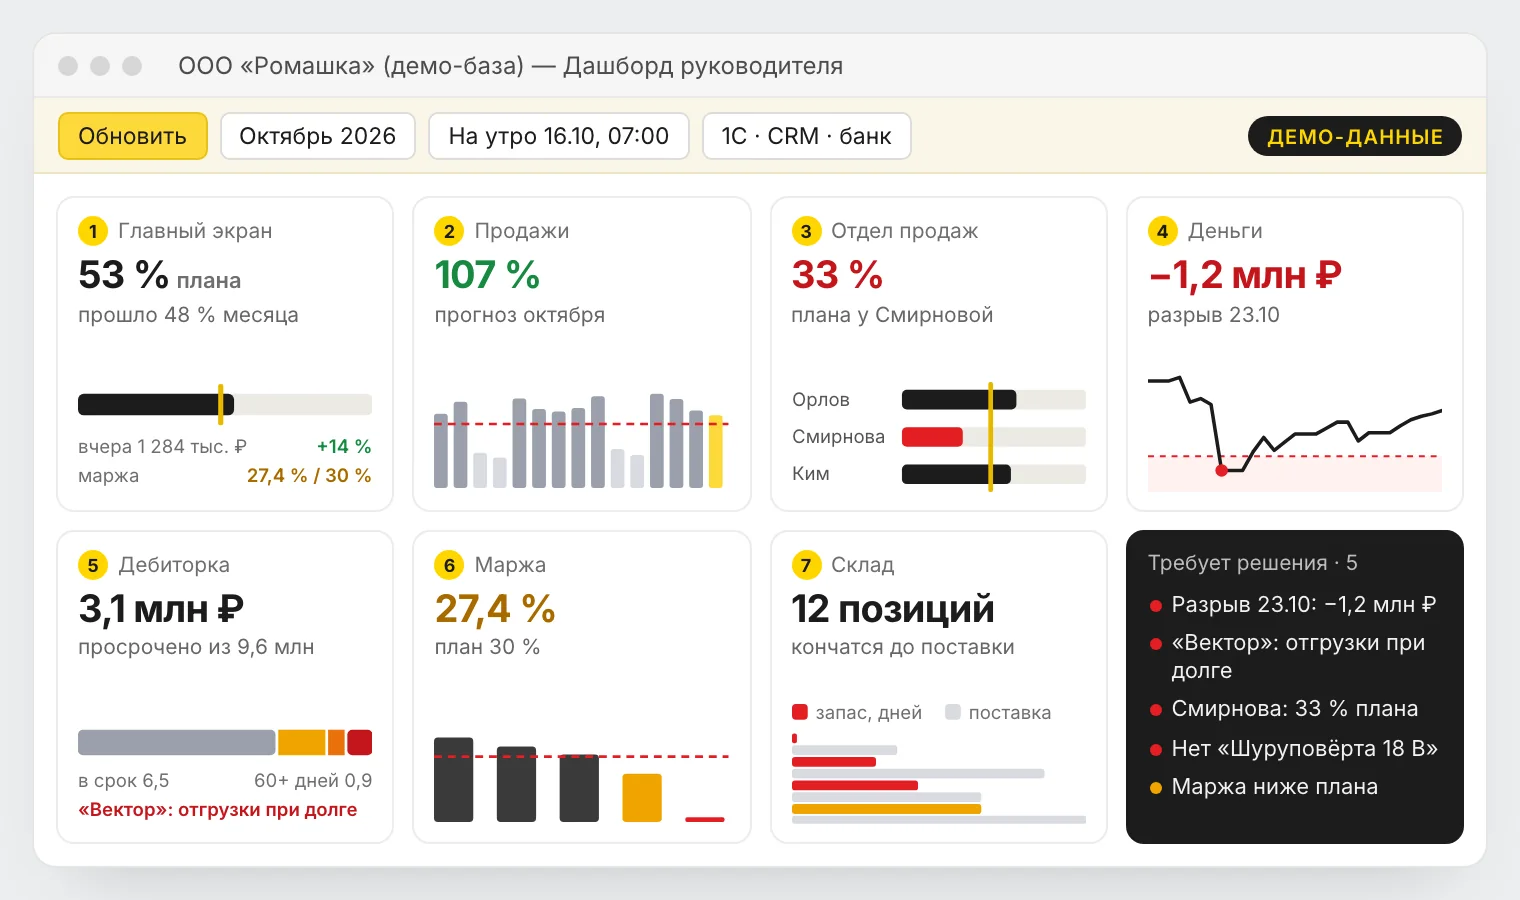Open the Октябрь 2026 period selector
This screenshot has width=1520, height=900.
pyautogui.click(x=318, y=136)
